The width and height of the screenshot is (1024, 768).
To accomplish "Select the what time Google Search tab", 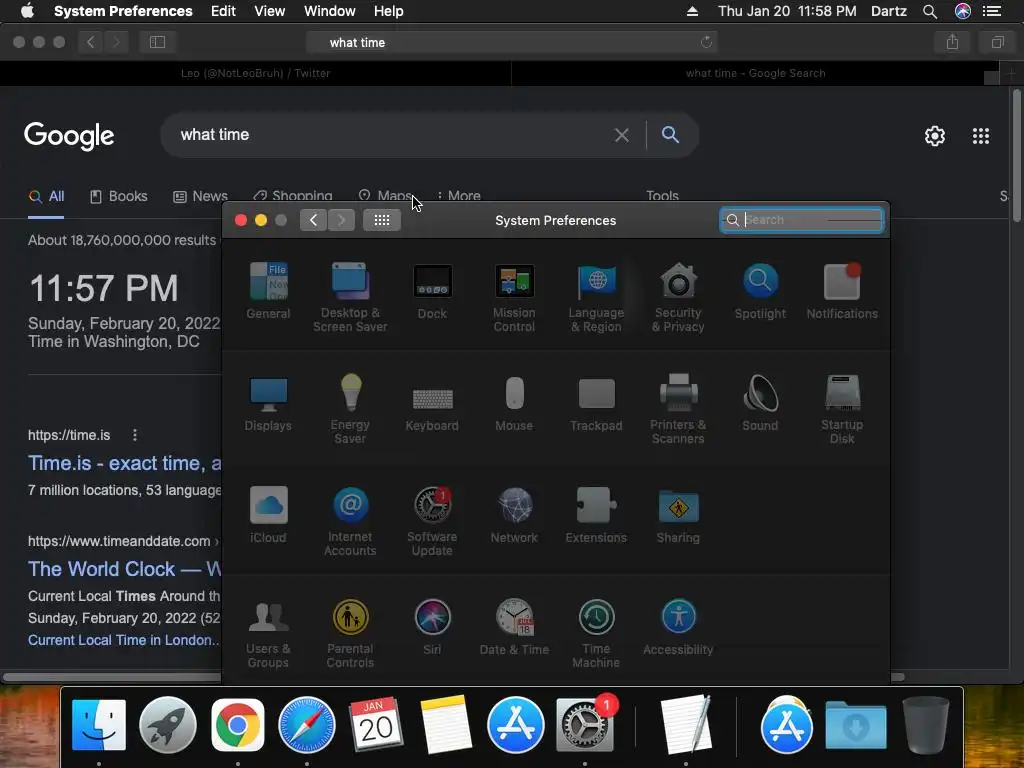I will pos(756,73).
